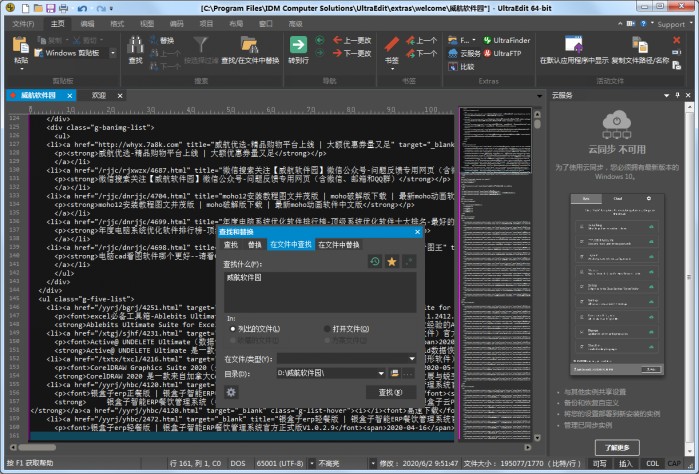Open the Windows 剪贴板 clipboard dropdown
Screen dimensions: 699x474
[113, 53]
